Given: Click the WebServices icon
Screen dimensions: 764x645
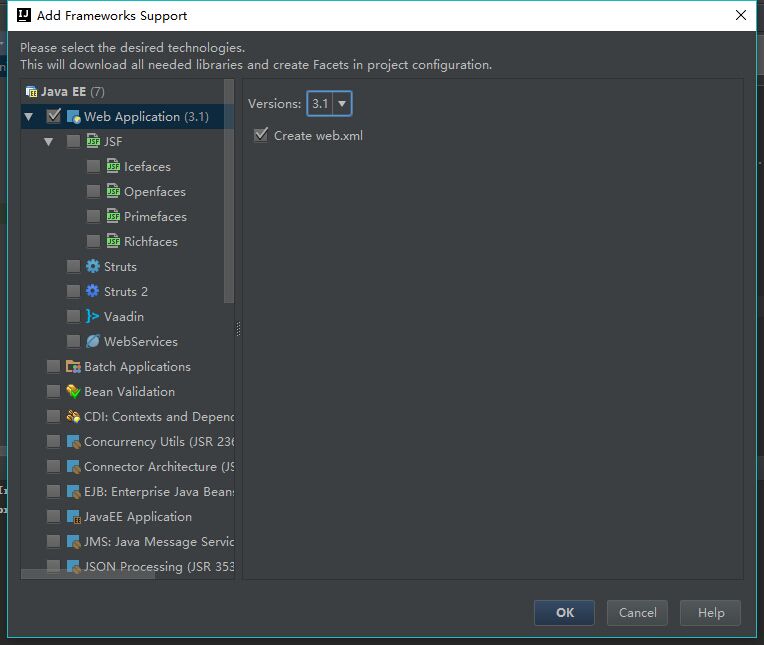Looking at the screenshot, I should click(x=93, y=341).
